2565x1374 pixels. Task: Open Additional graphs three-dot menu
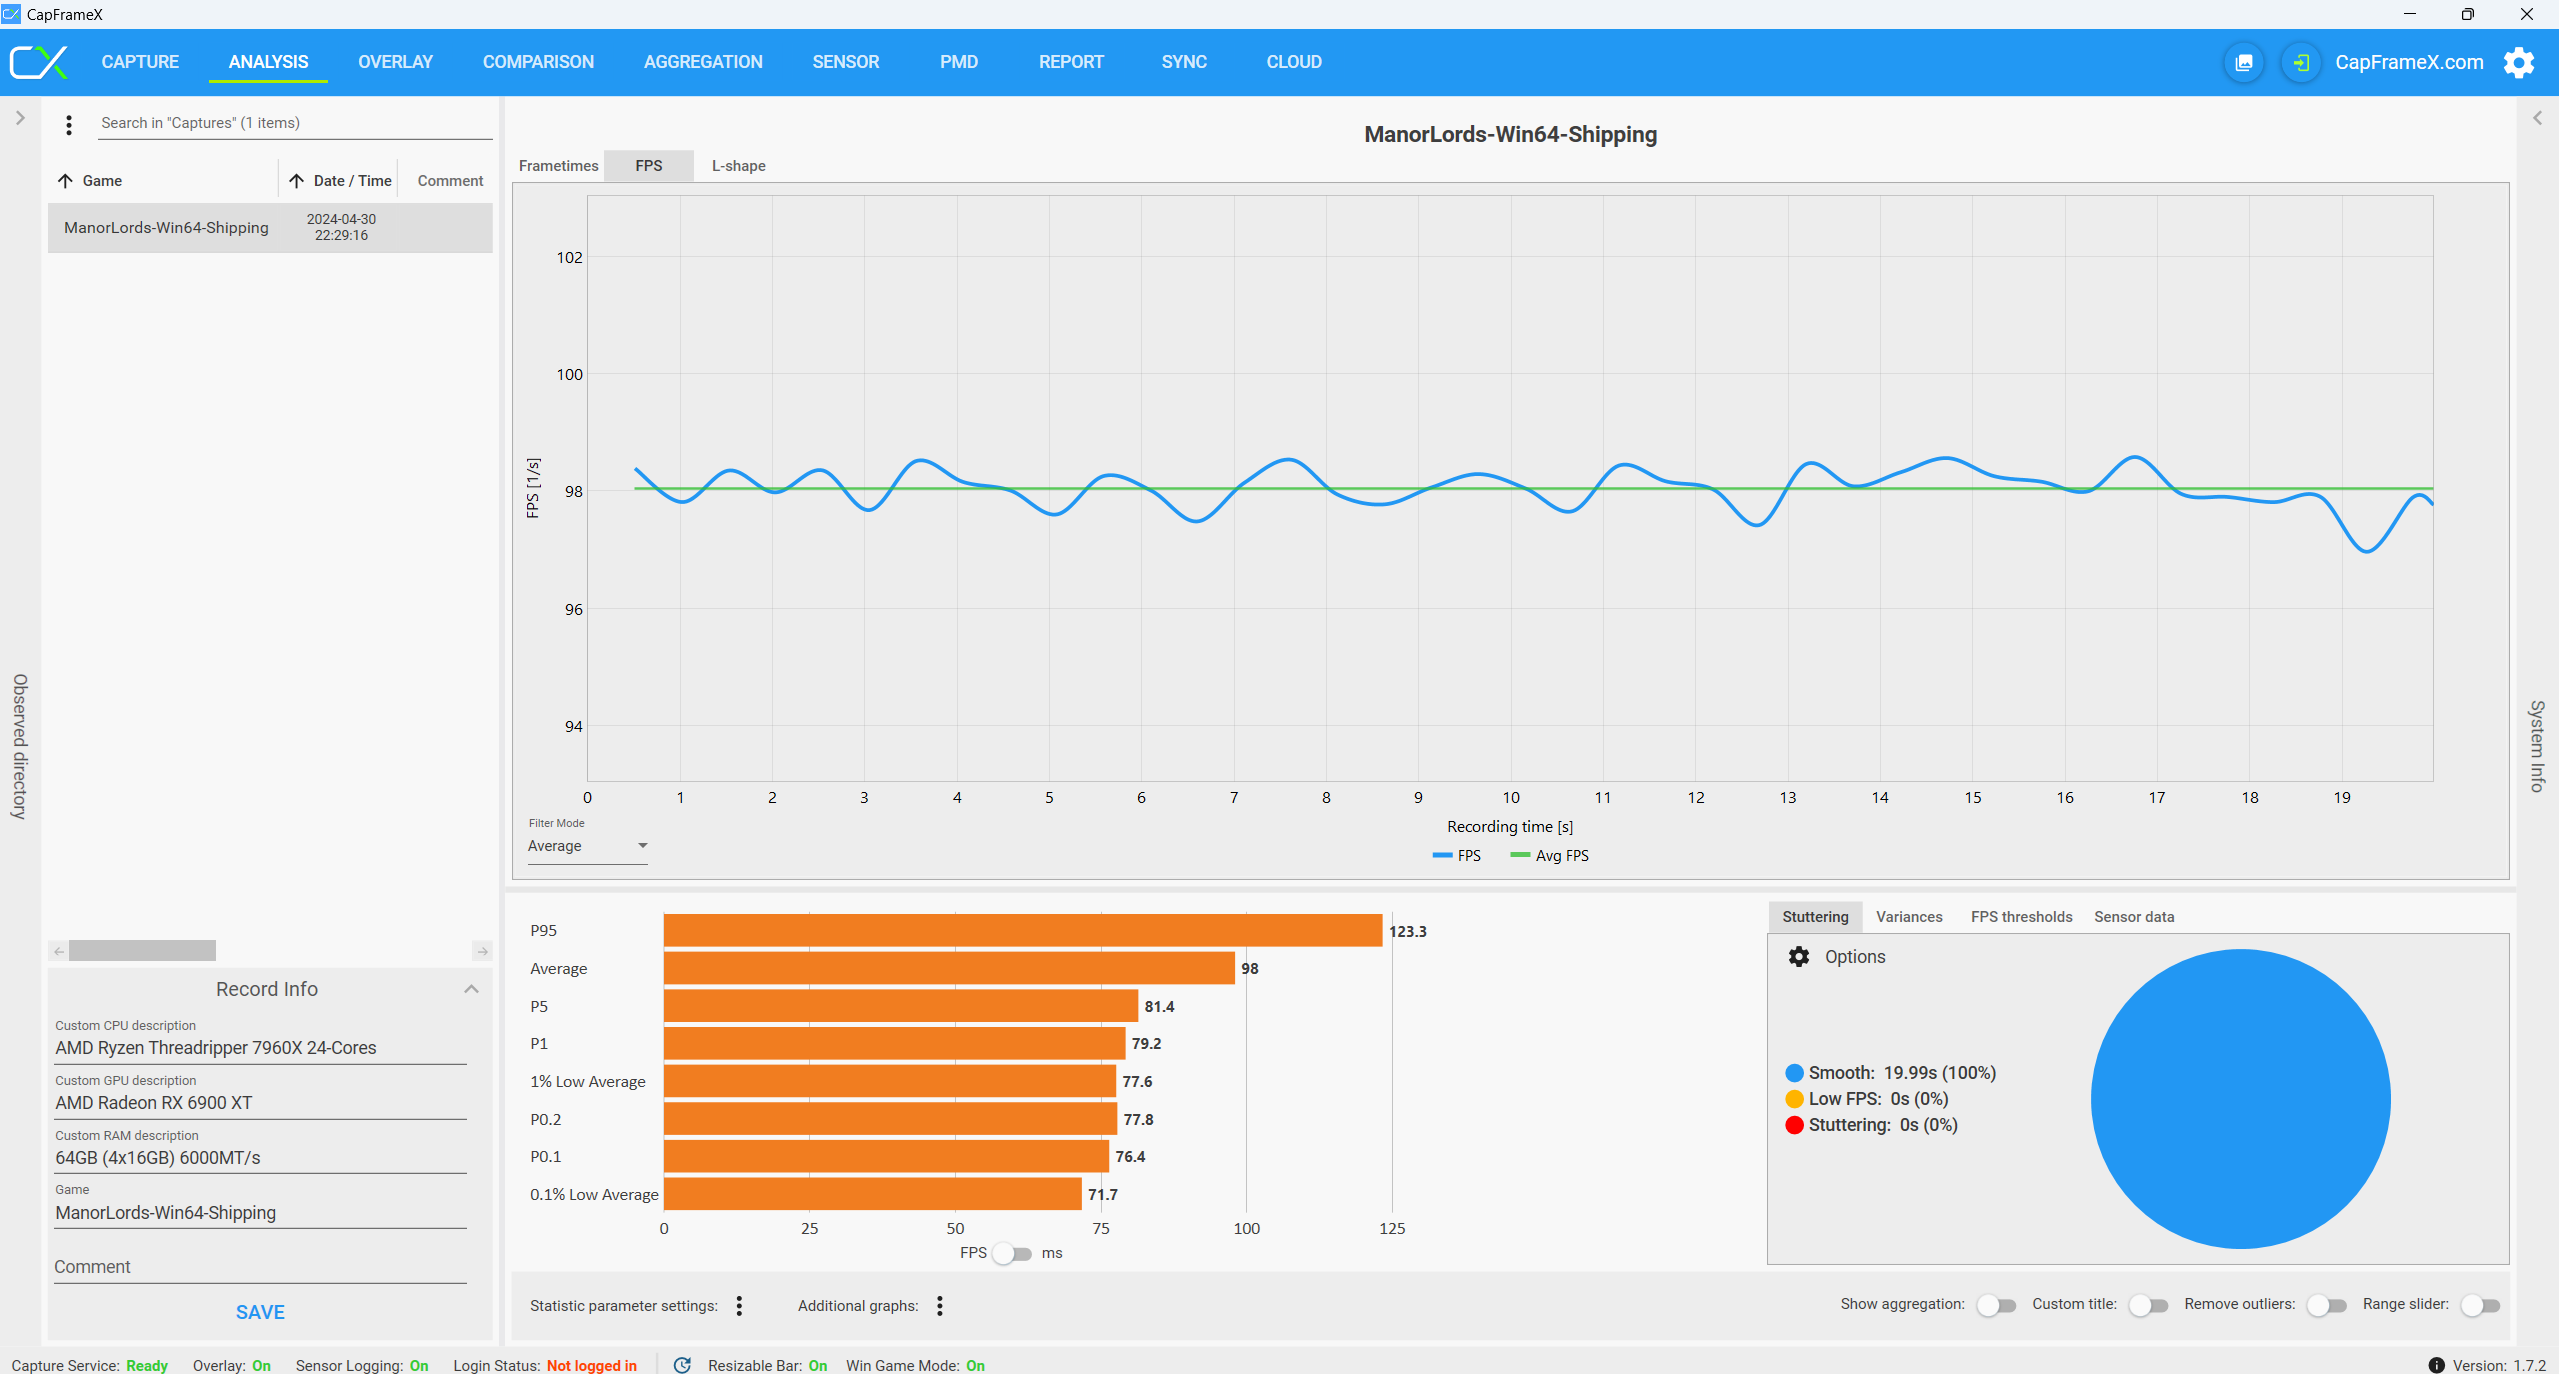[x=942, y=1307]
